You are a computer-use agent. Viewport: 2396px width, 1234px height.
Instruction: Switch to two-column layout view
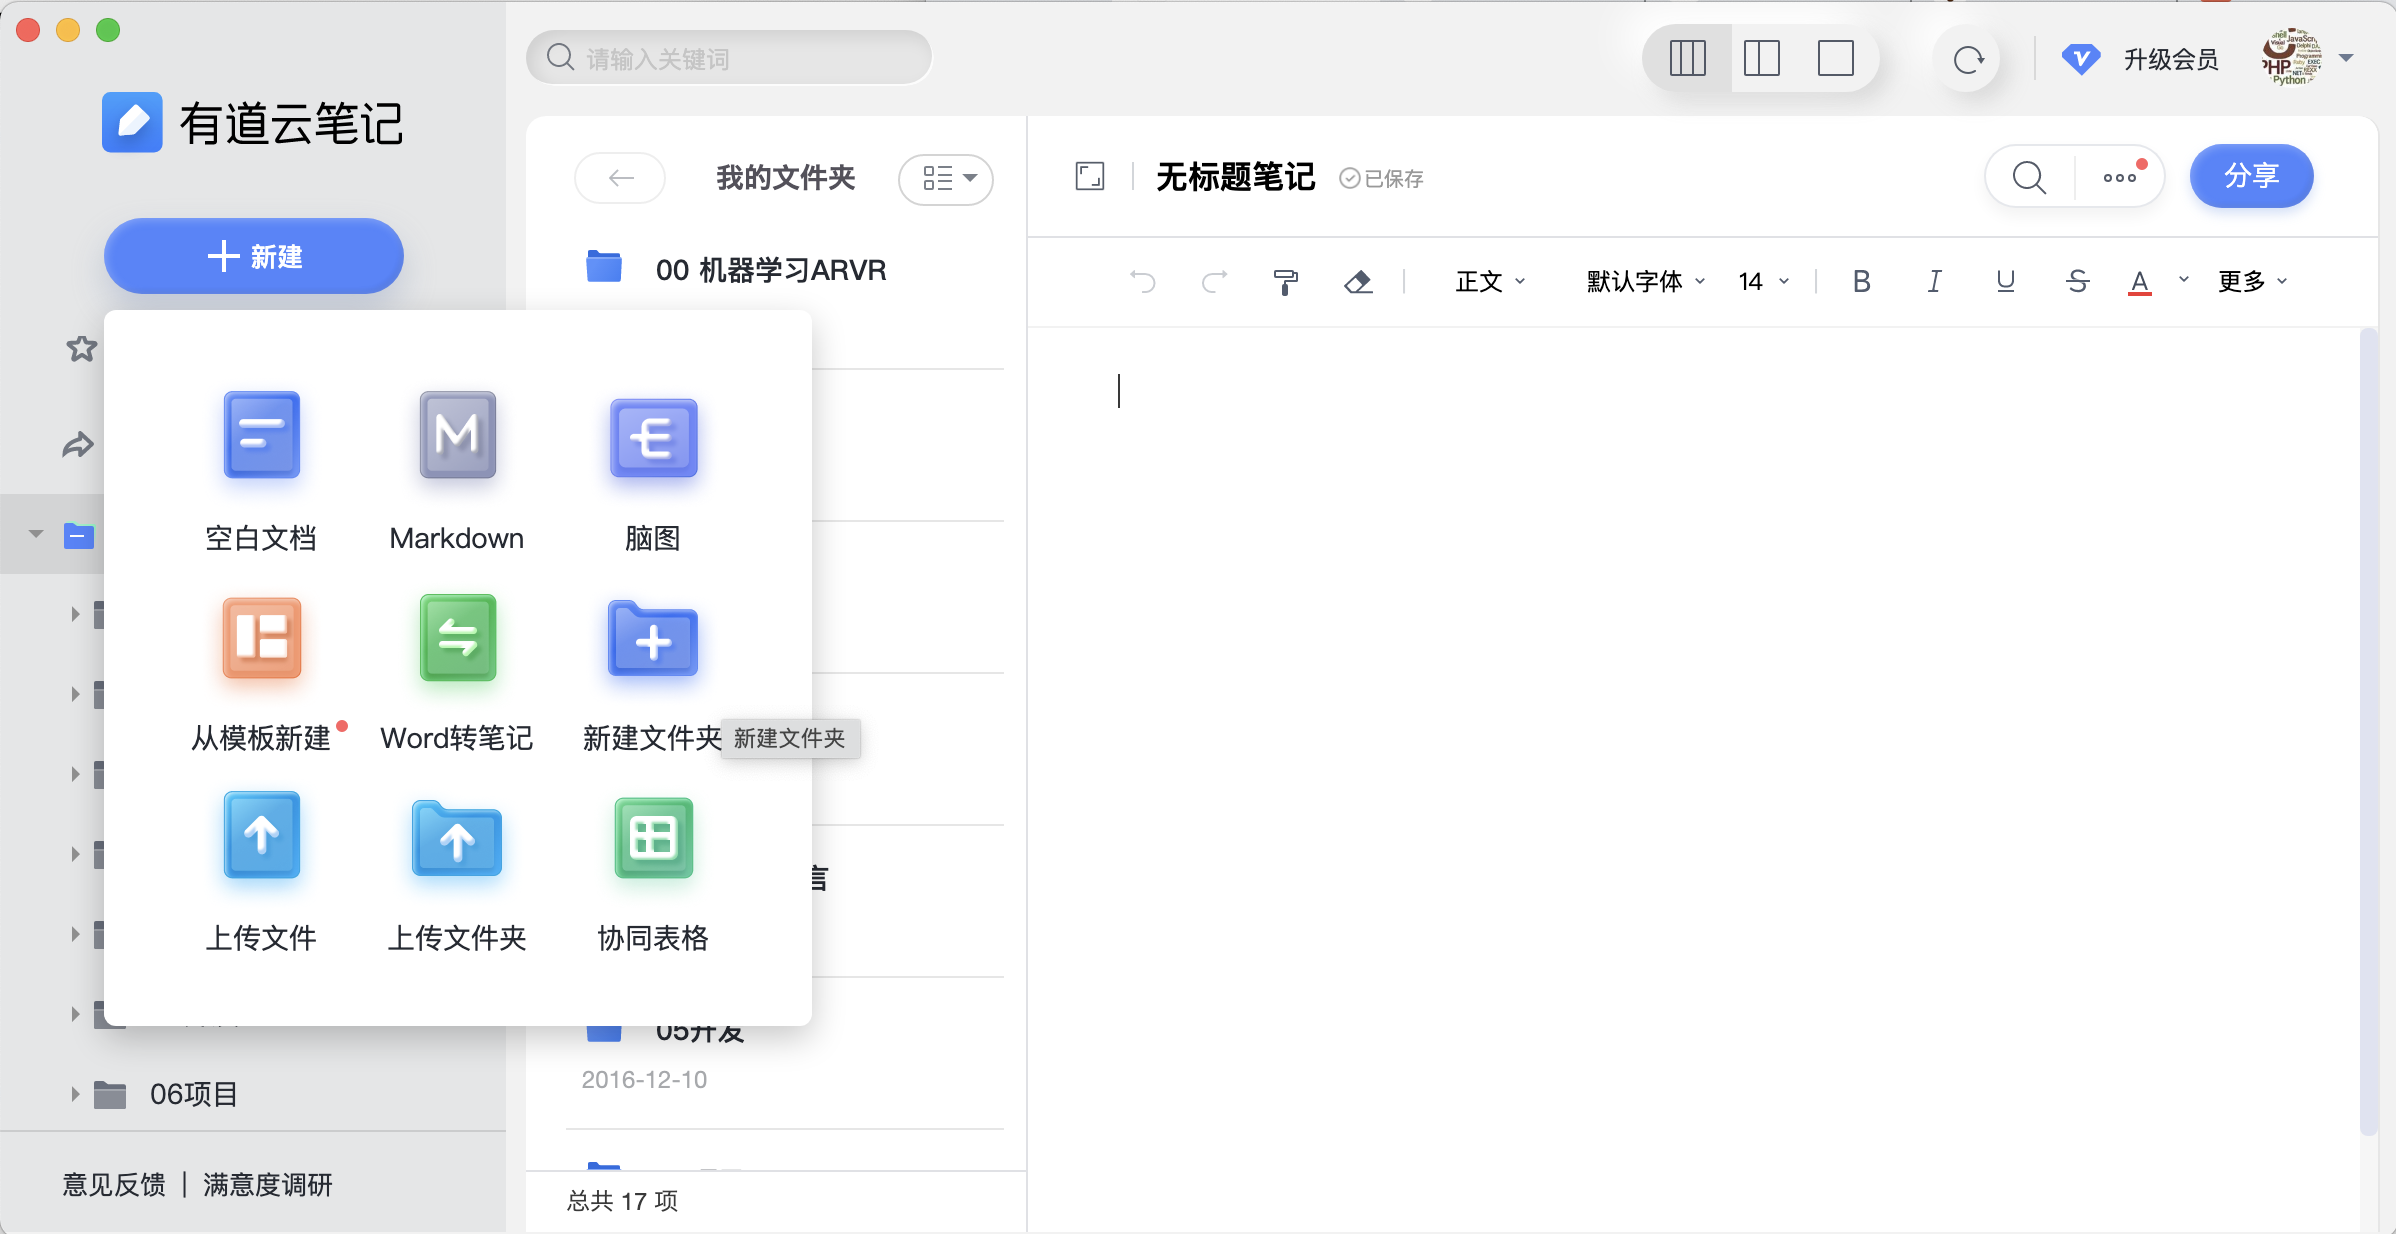(x=1762, y=58)
